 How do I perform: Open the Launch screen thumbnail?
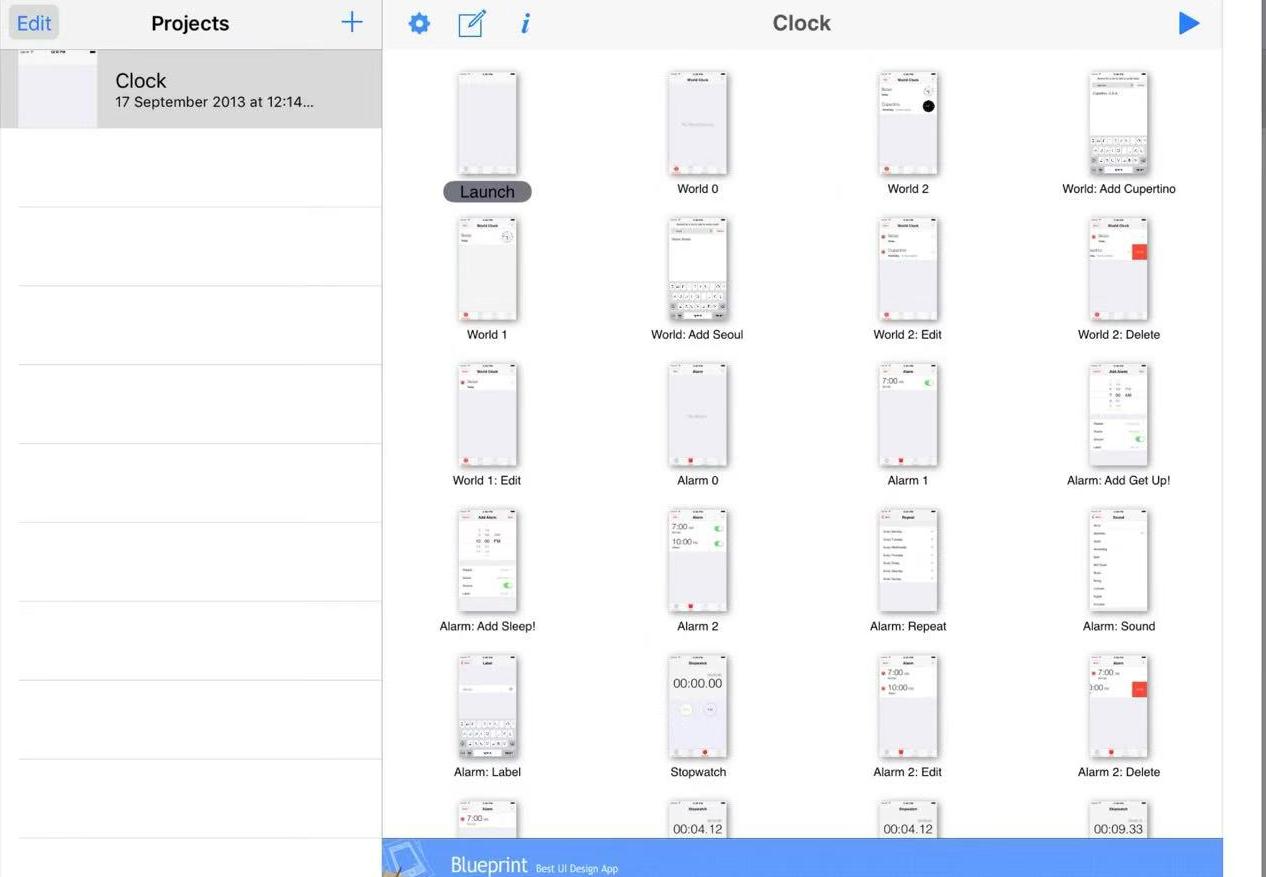(487, 122)
